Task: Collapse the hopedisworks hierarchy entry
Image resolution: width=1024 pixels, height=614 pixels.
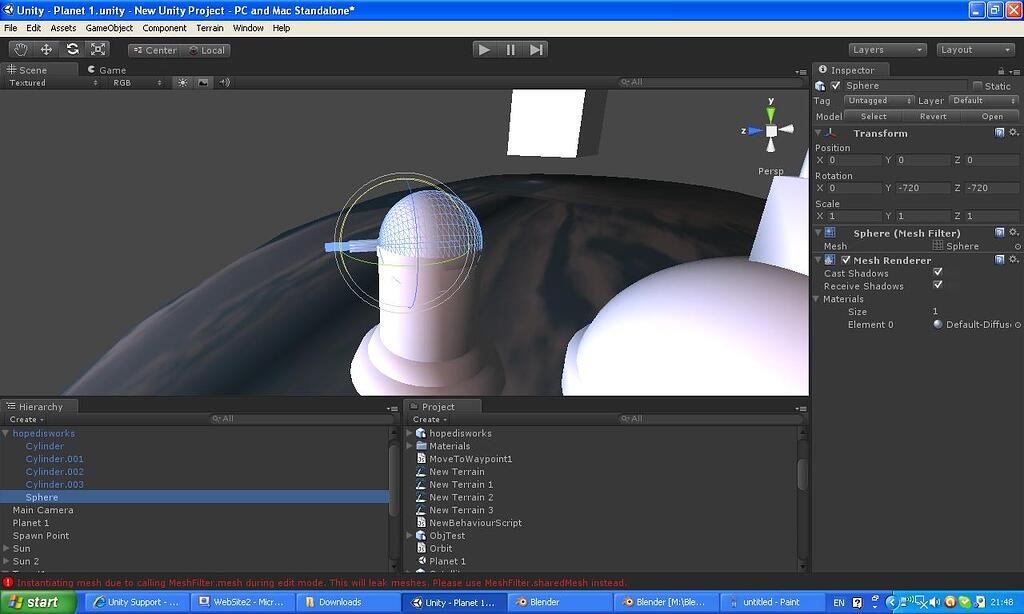Action: coord(7,433)
